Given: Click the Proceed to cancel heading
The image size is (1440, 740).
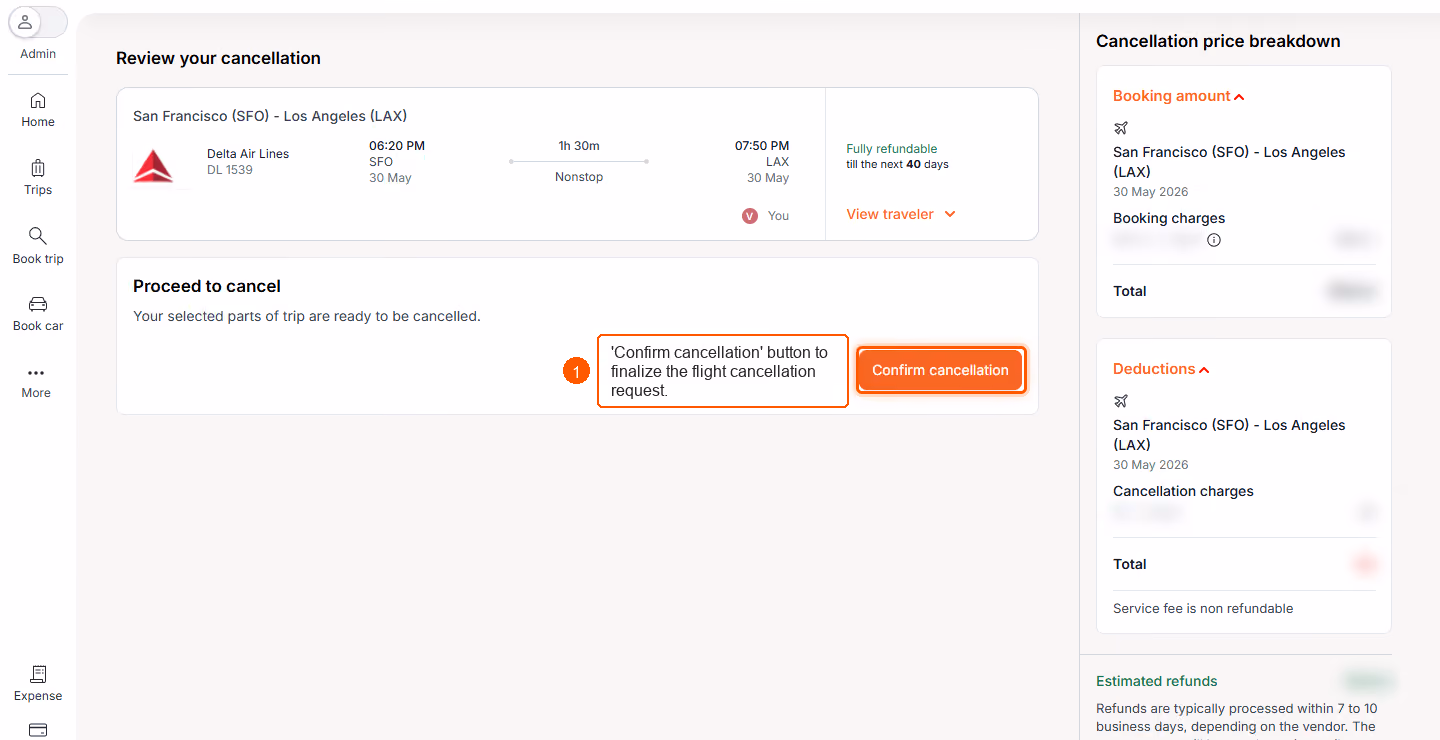Looking at the screenshot, I should tap(207, 286).
